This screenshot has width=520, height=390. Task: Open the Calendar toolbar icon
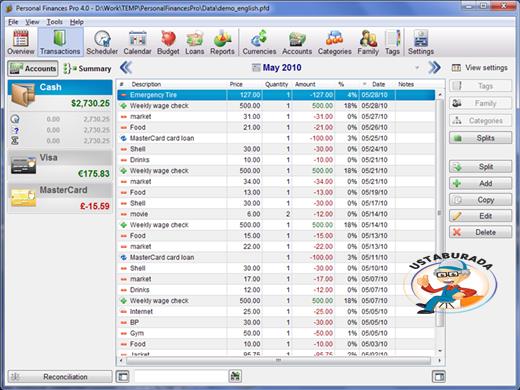[x=137, y=42]
